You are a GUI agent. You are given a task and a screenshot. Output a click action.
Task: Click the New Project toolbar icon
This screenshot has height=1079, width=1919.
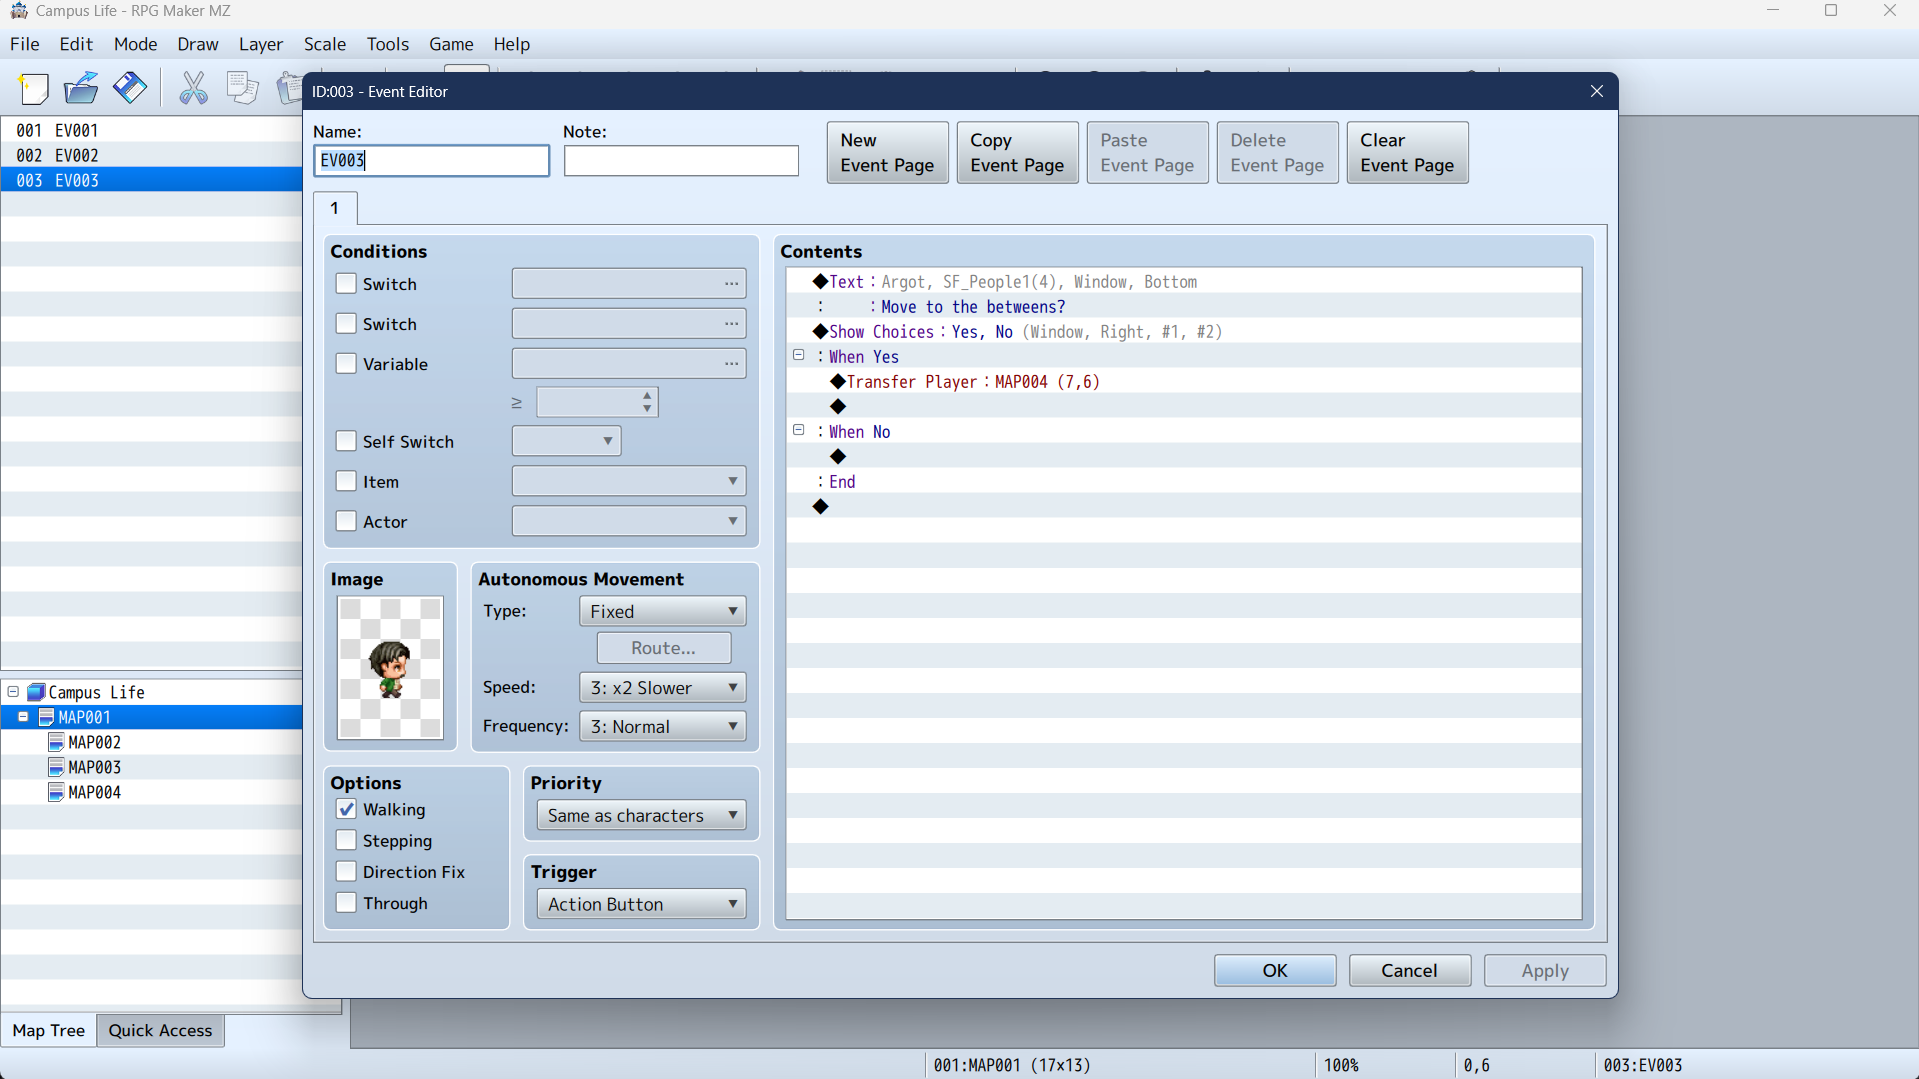point(34,89)
